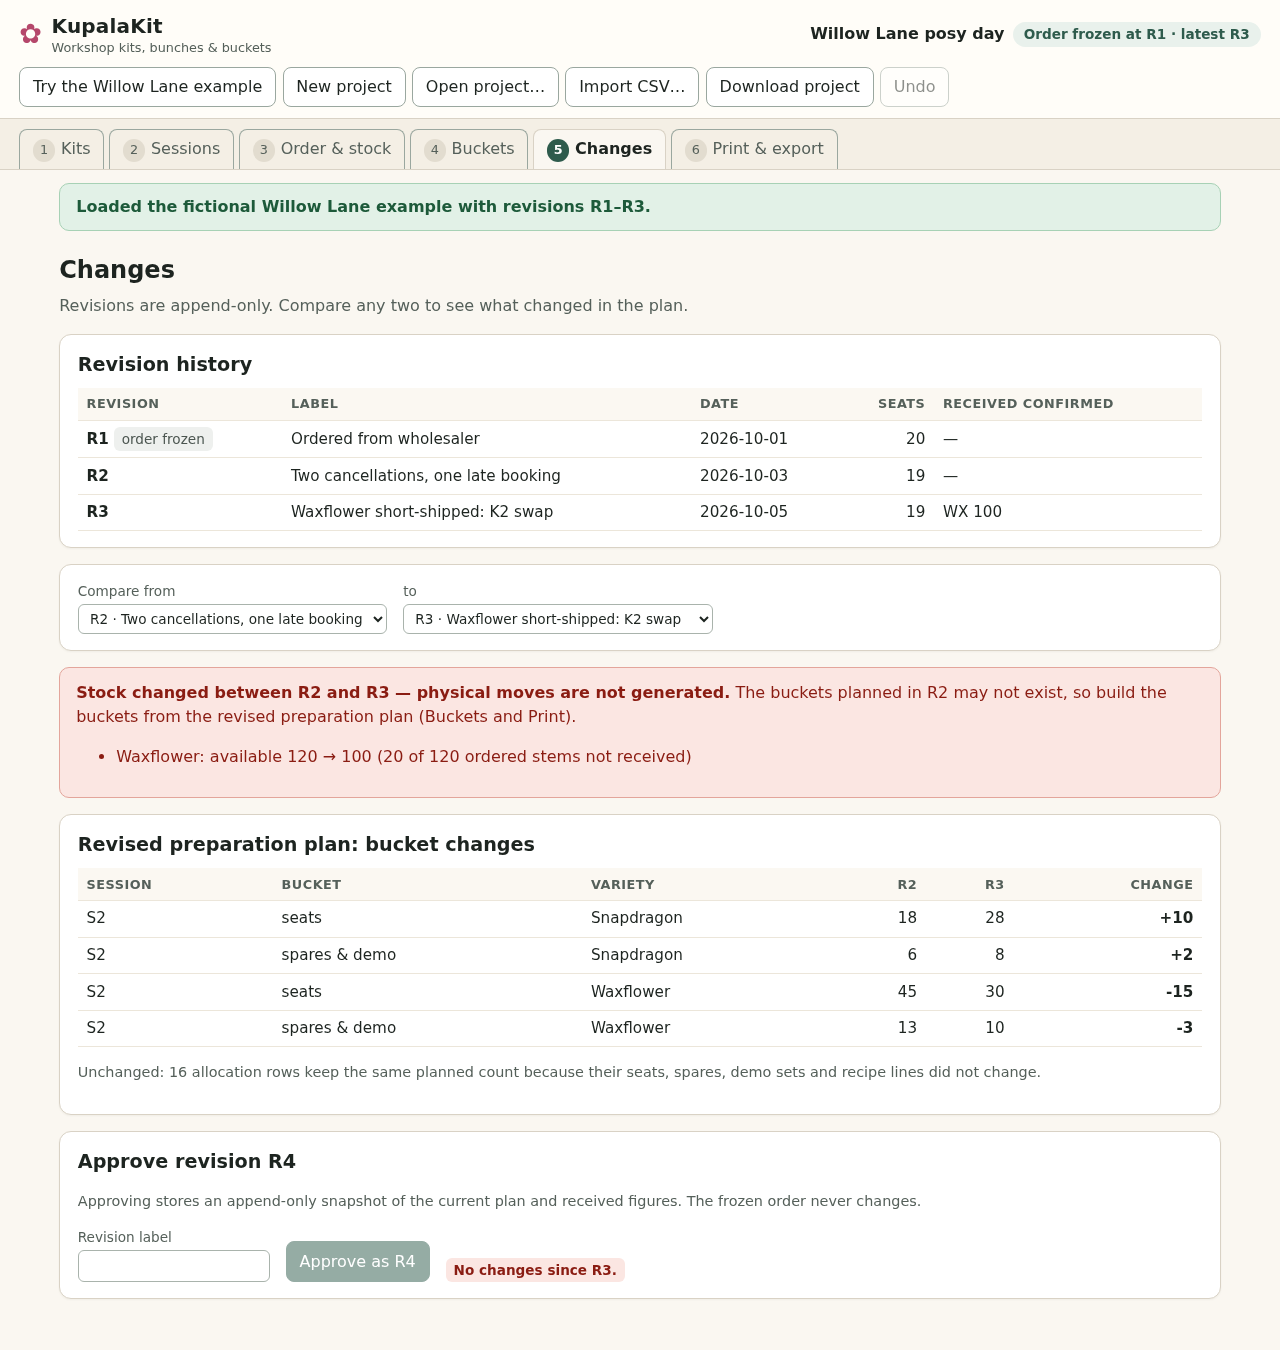Screen dimensions: 1280x1350
Task: Start a New project
Action: pos(344,87)
